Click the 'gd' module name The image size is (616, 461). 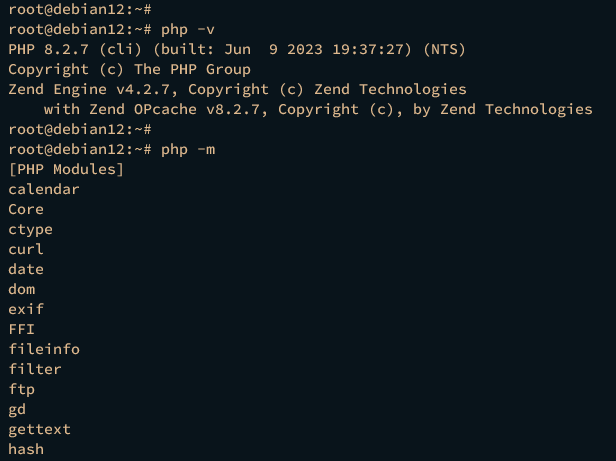[x=17, y=410]
